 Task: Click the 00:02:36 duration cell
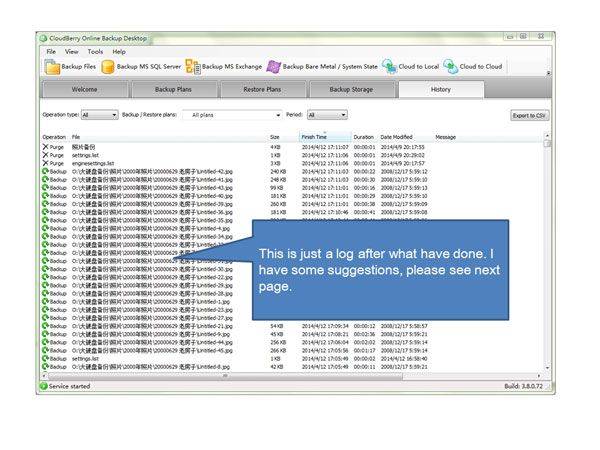[x=365, y=334]
